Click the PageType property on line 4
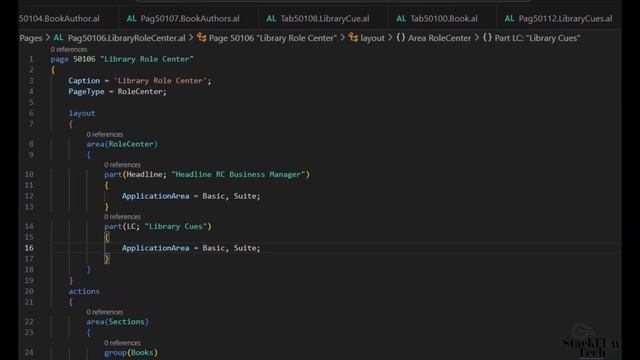The image size is (640, 360). click(86, 91)
